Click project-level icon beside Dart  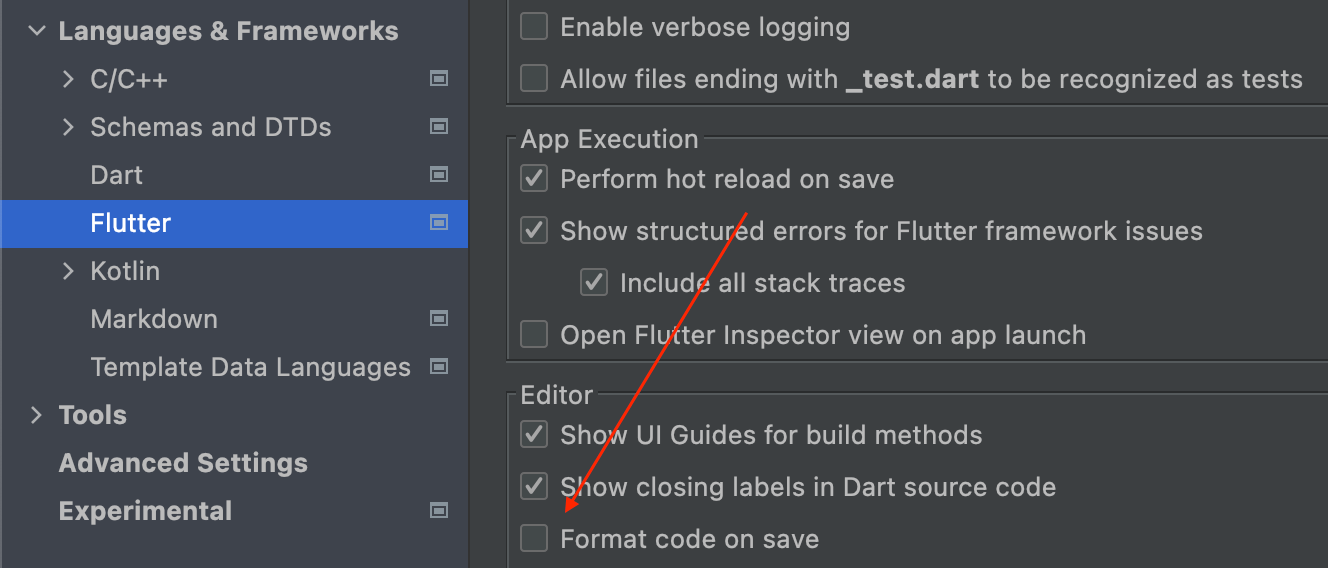point(438,175)
